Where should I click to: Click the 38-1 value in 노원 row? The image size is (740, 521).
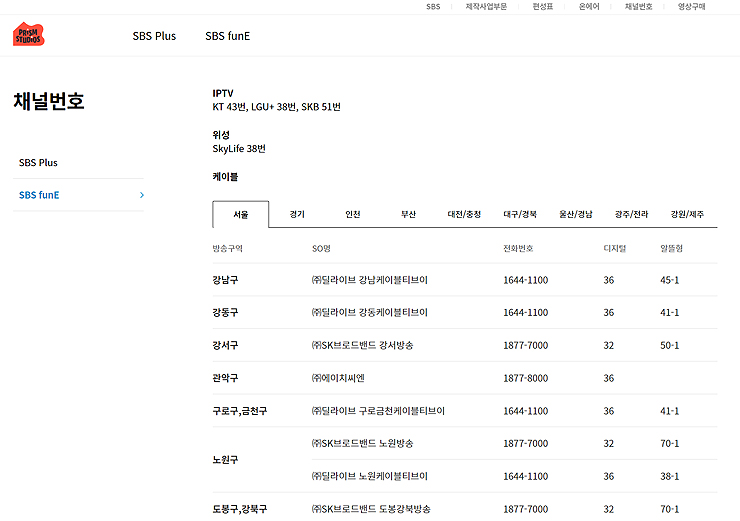[x=669, y=476]
